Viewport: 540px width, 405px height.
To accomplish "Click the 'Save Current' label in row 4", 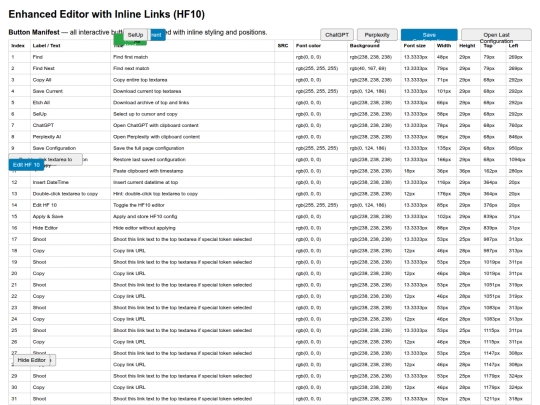I will click(x=48, y=91).
